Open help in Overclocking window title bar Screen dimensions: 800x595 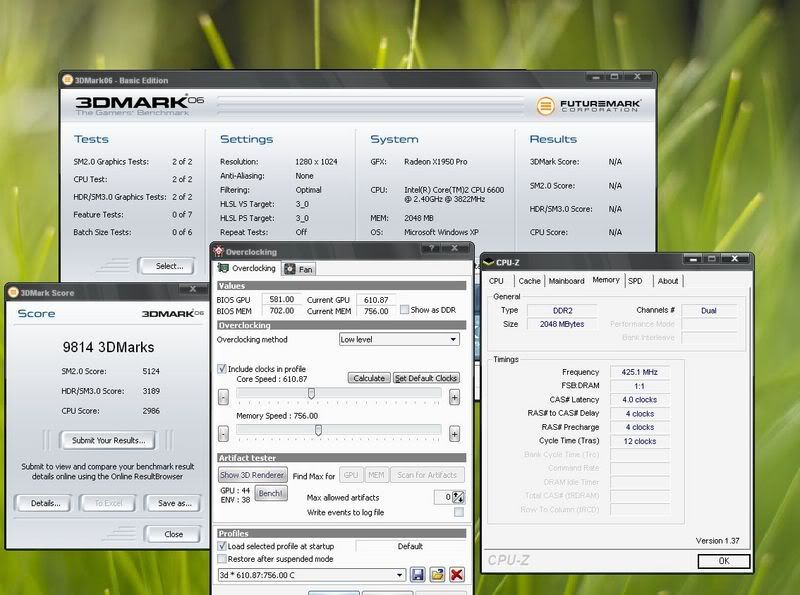pos(432,248)
